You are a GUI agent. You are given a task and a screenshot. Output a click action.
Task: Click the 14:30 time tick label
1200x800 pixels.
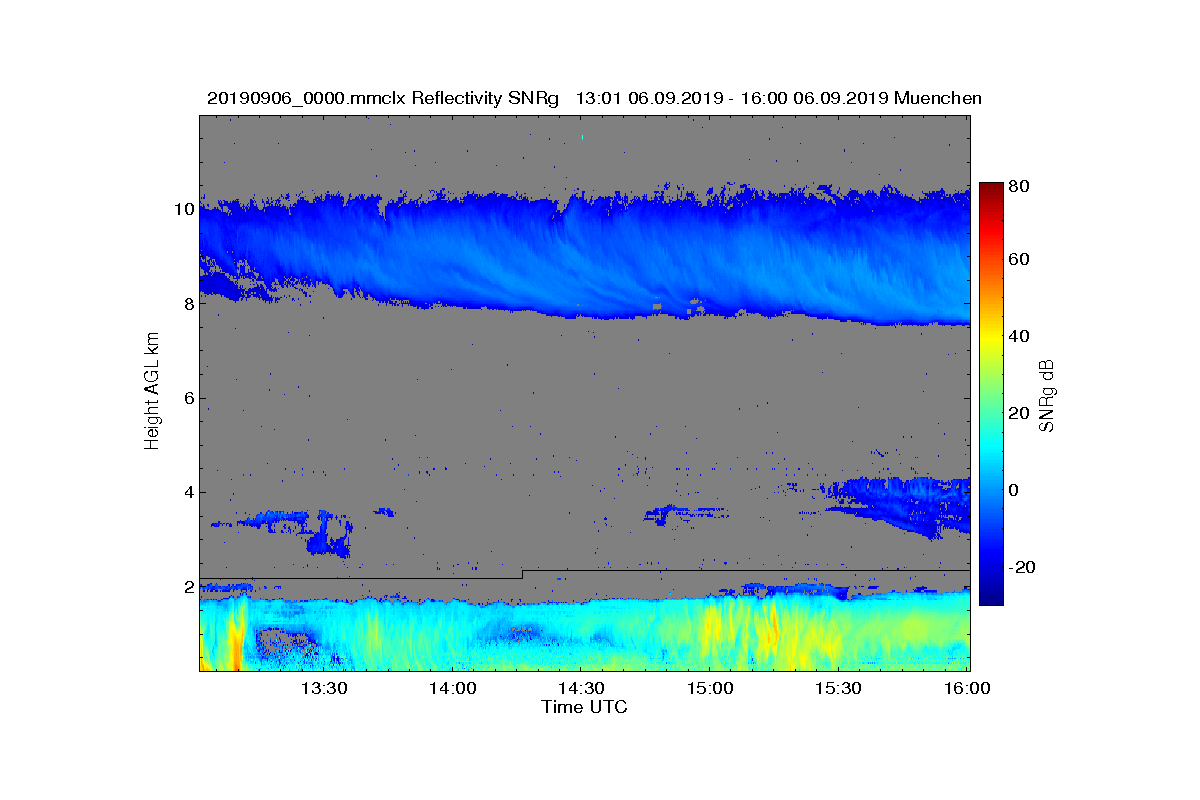tap(580, 688)
